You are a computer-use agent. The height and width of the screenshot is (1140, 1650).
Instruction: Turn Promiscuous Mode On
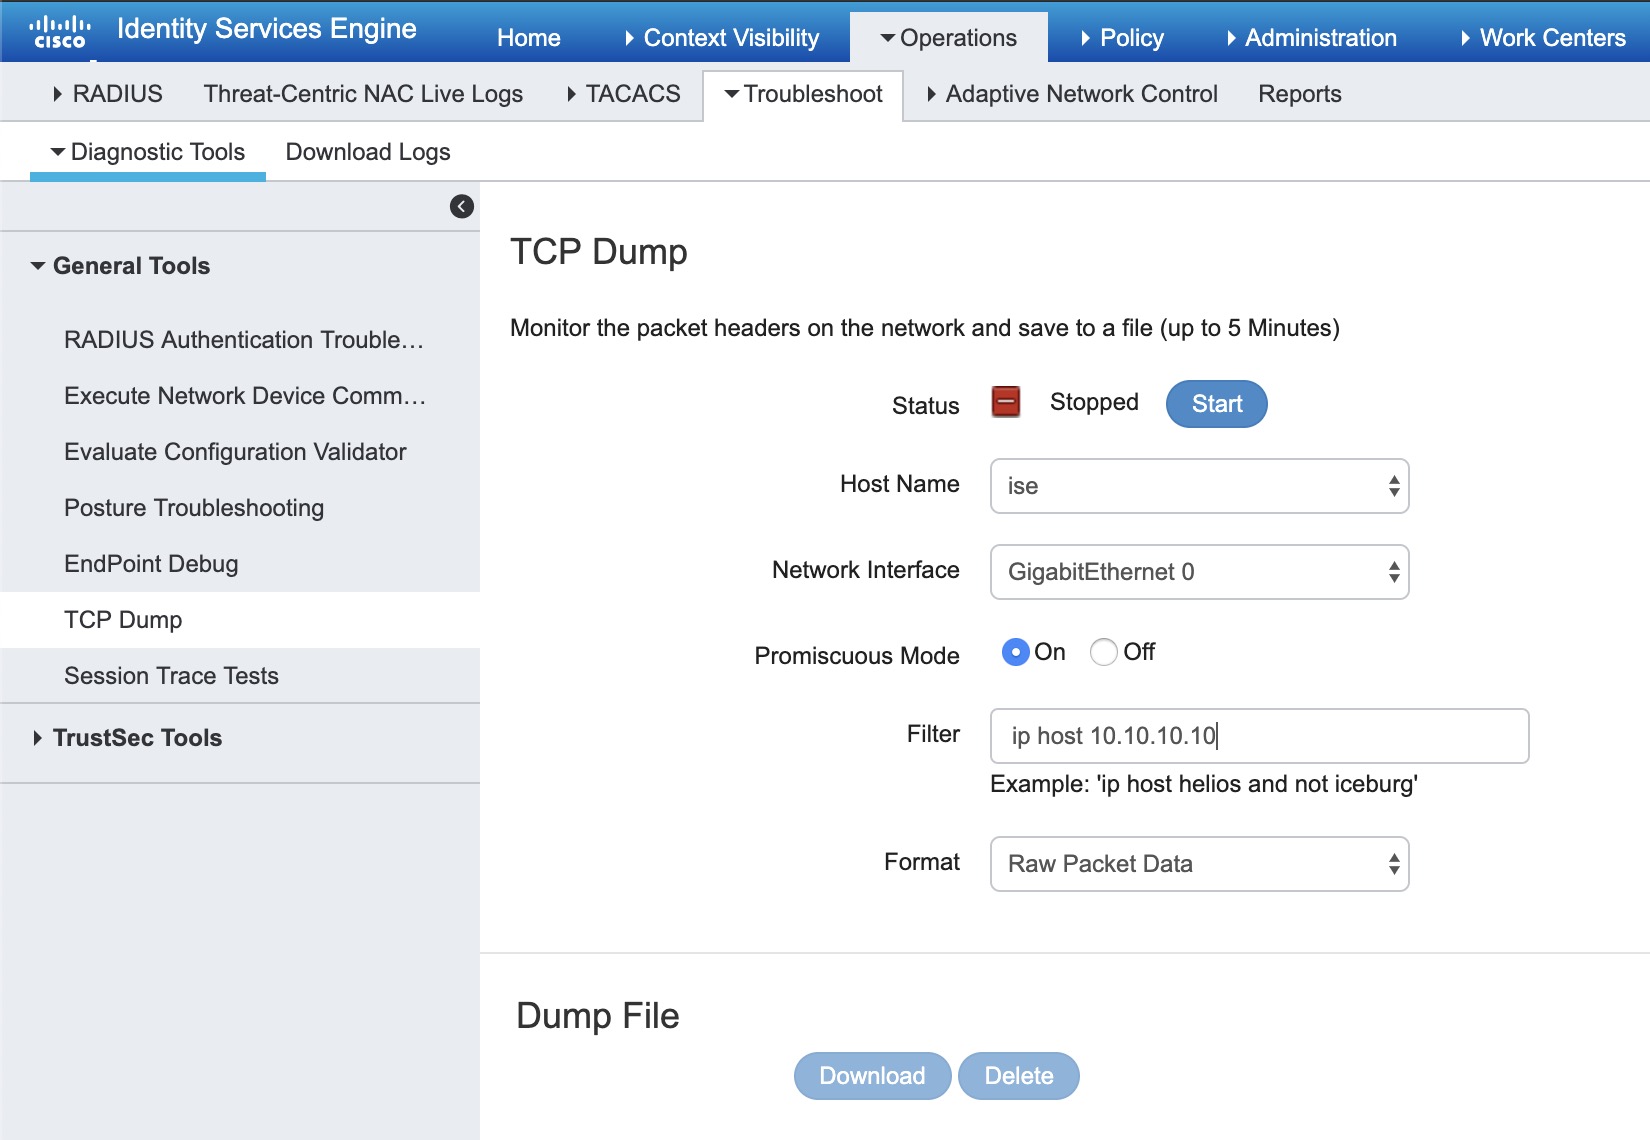pos(1015,652)
